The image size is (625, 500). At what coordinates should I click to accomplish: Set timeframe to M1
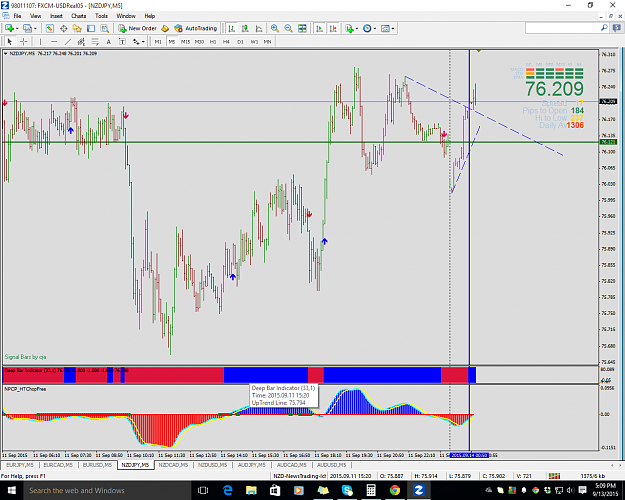click(158, 41)
